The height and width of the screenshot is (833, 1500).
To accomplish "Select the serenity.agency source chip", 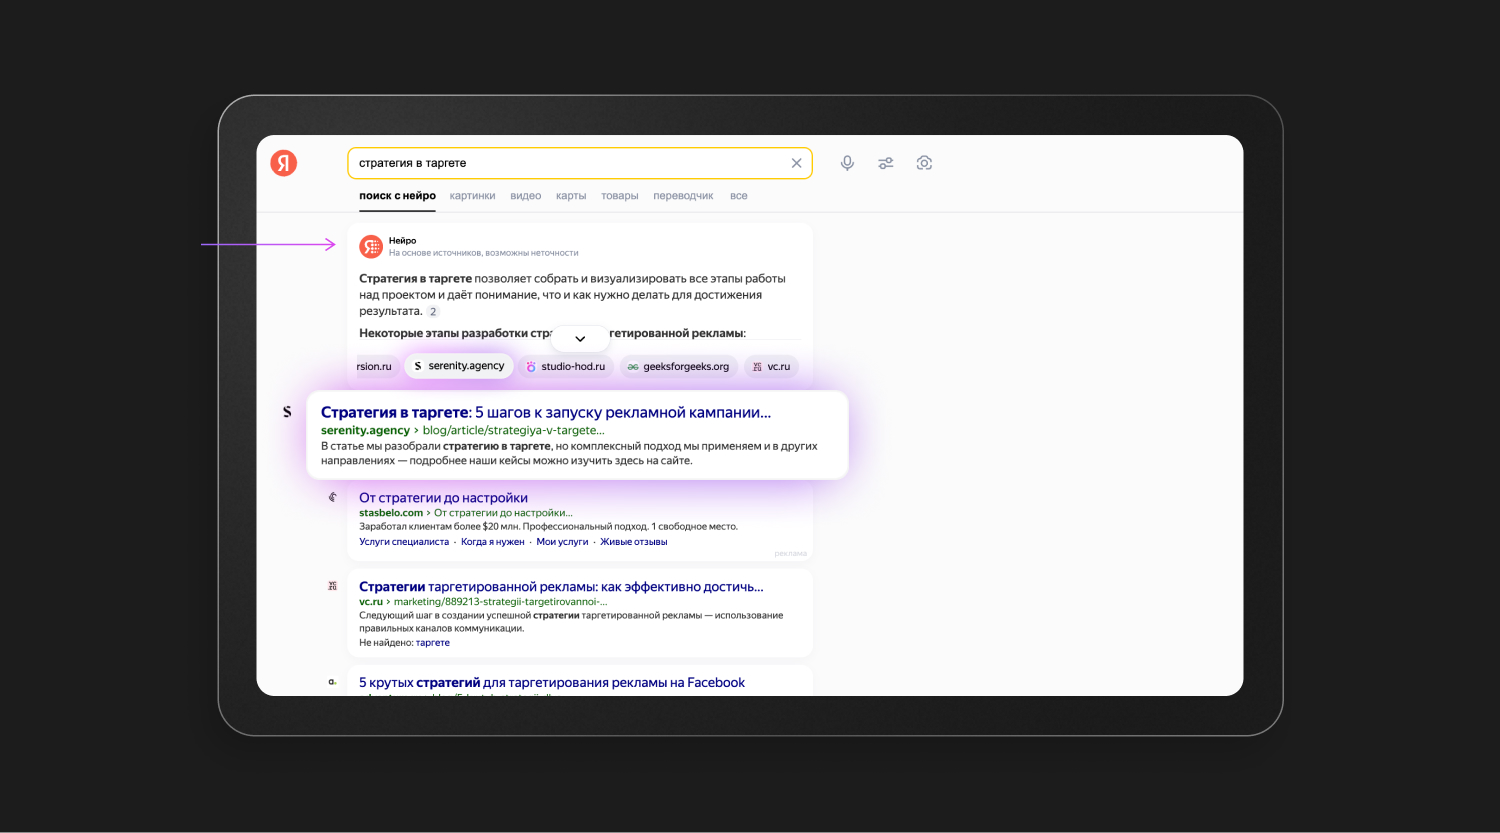I will pos(459,366).
